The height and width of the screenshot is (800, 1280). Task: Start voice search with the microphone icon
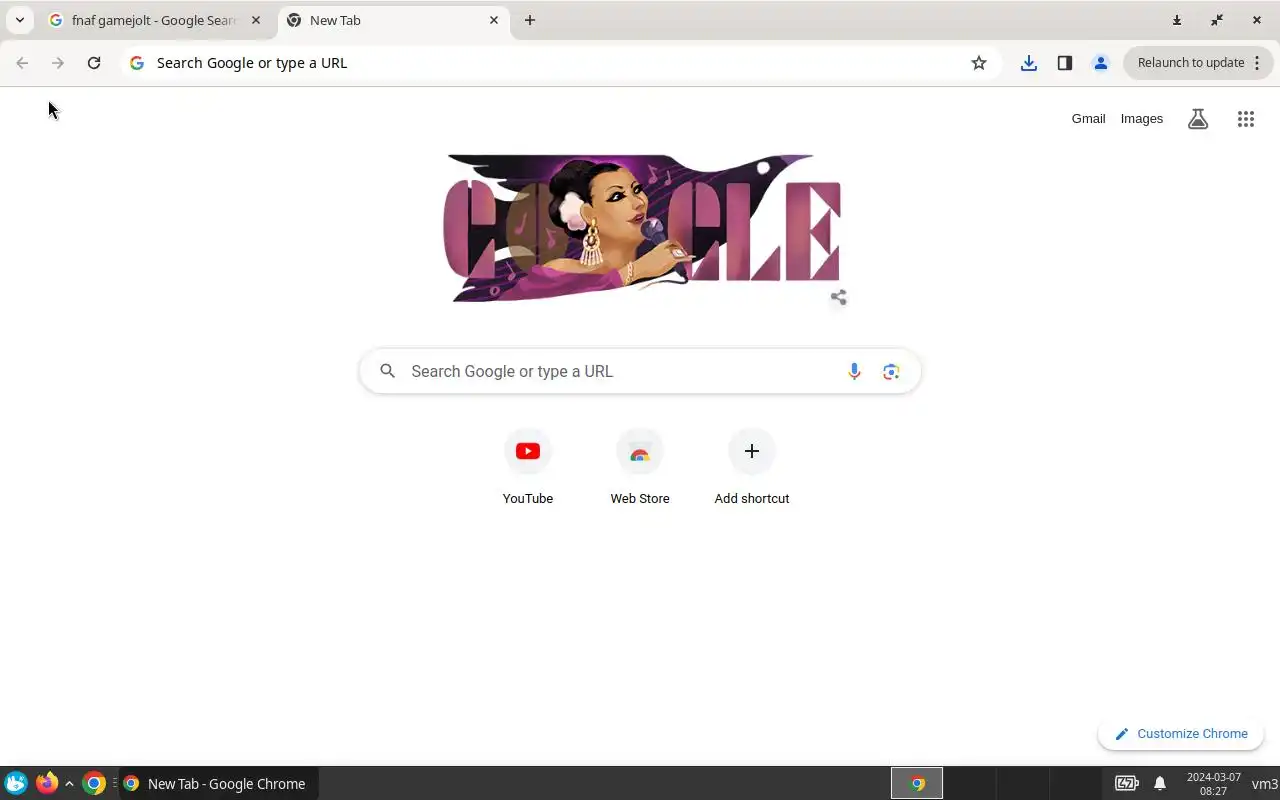click(x=854, y=371)
